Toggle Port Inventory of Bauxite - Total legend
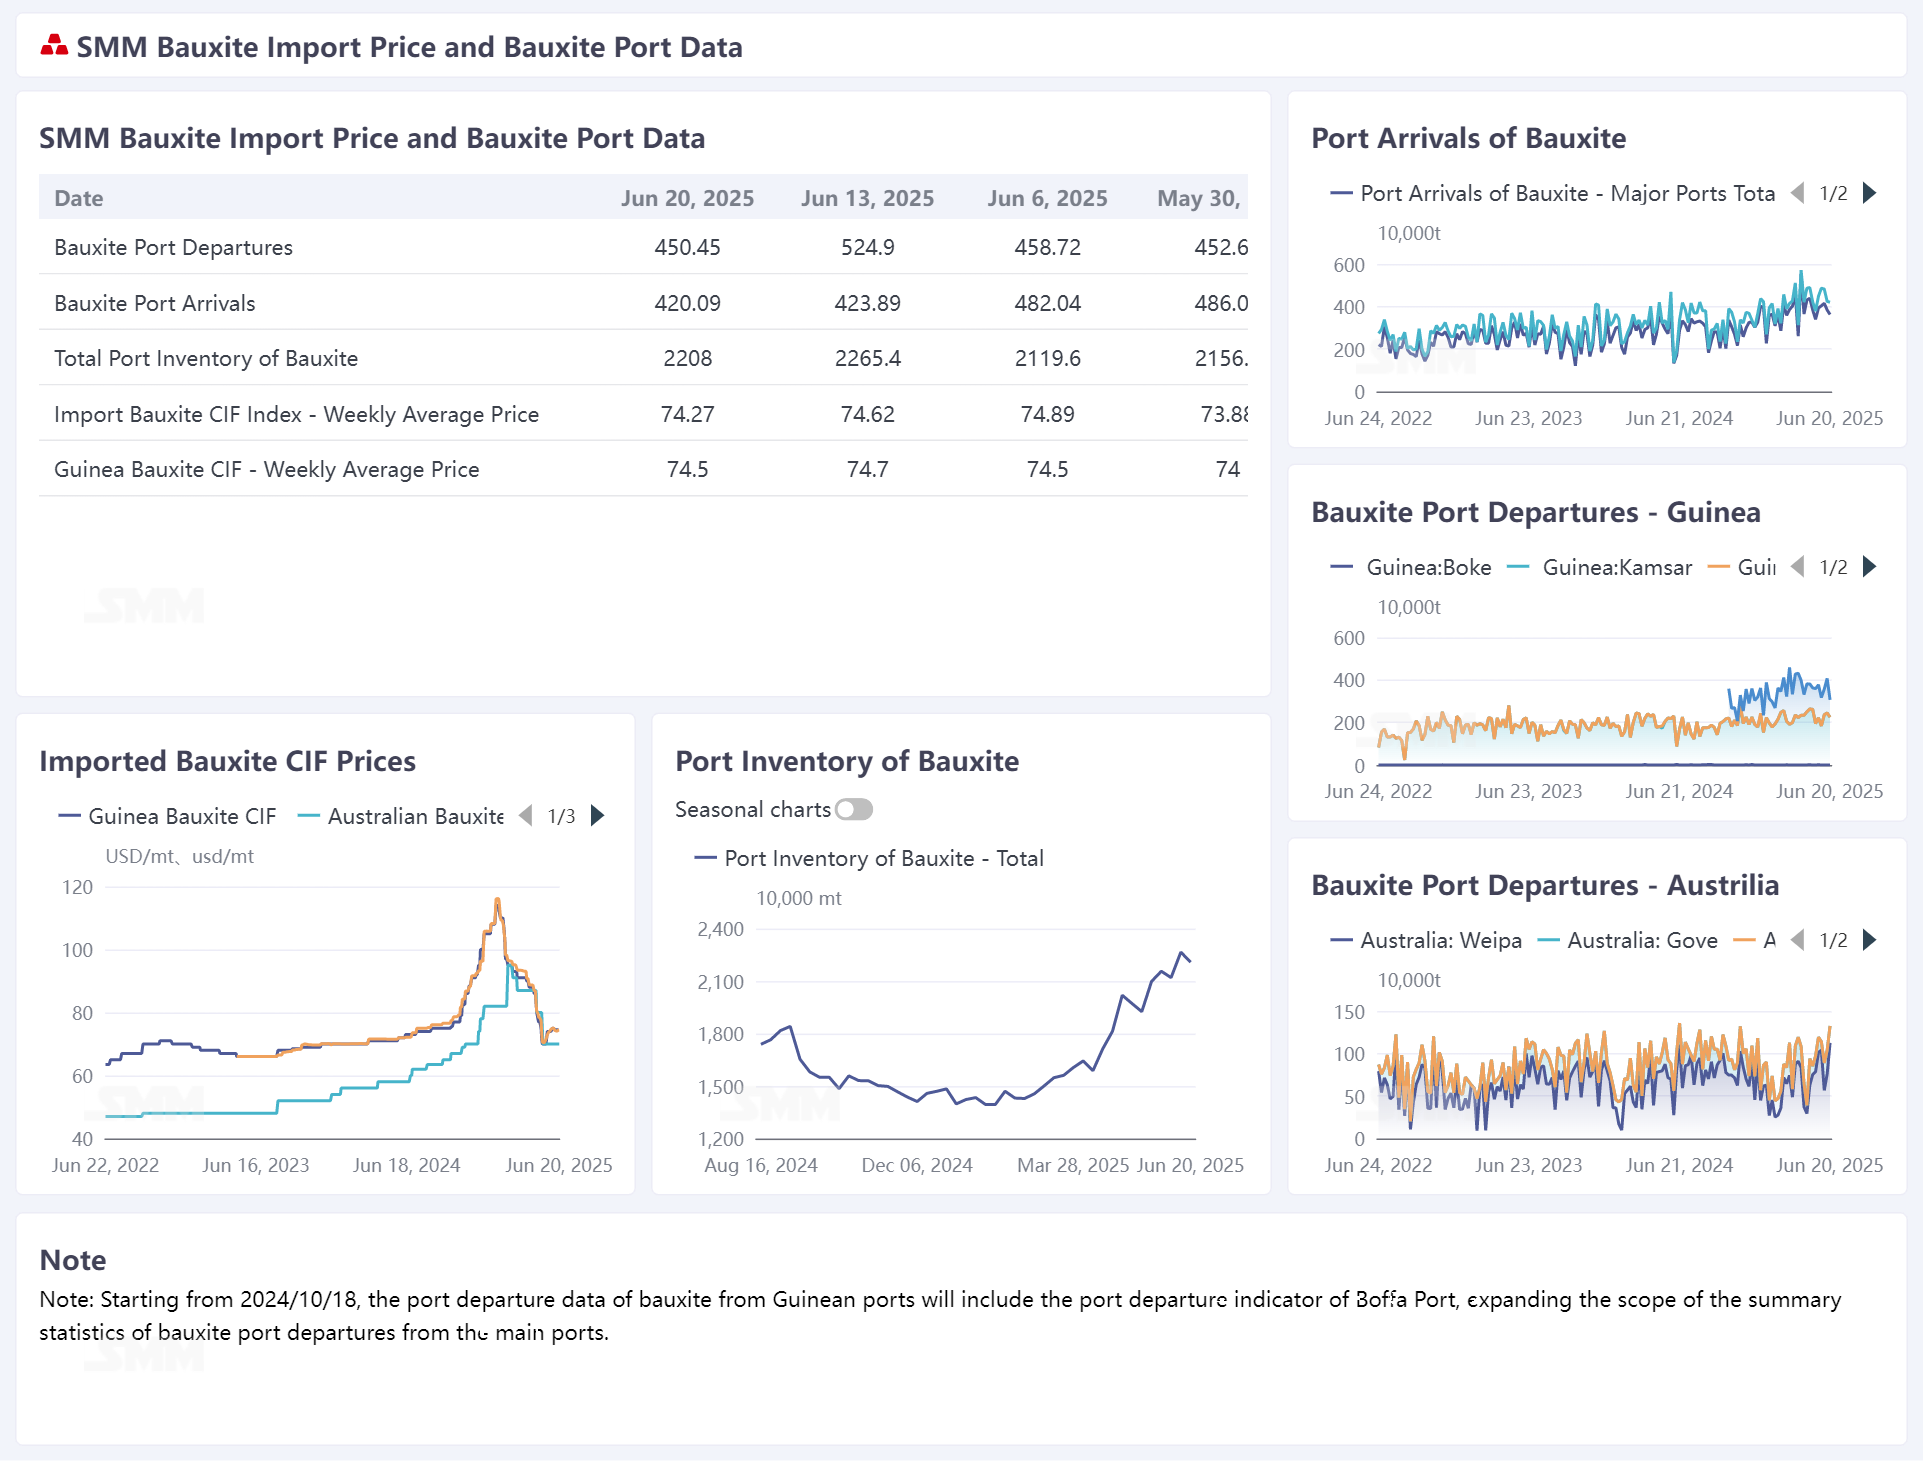The height and width of the screenshot is (1461, 1923). tap(869, 858)
